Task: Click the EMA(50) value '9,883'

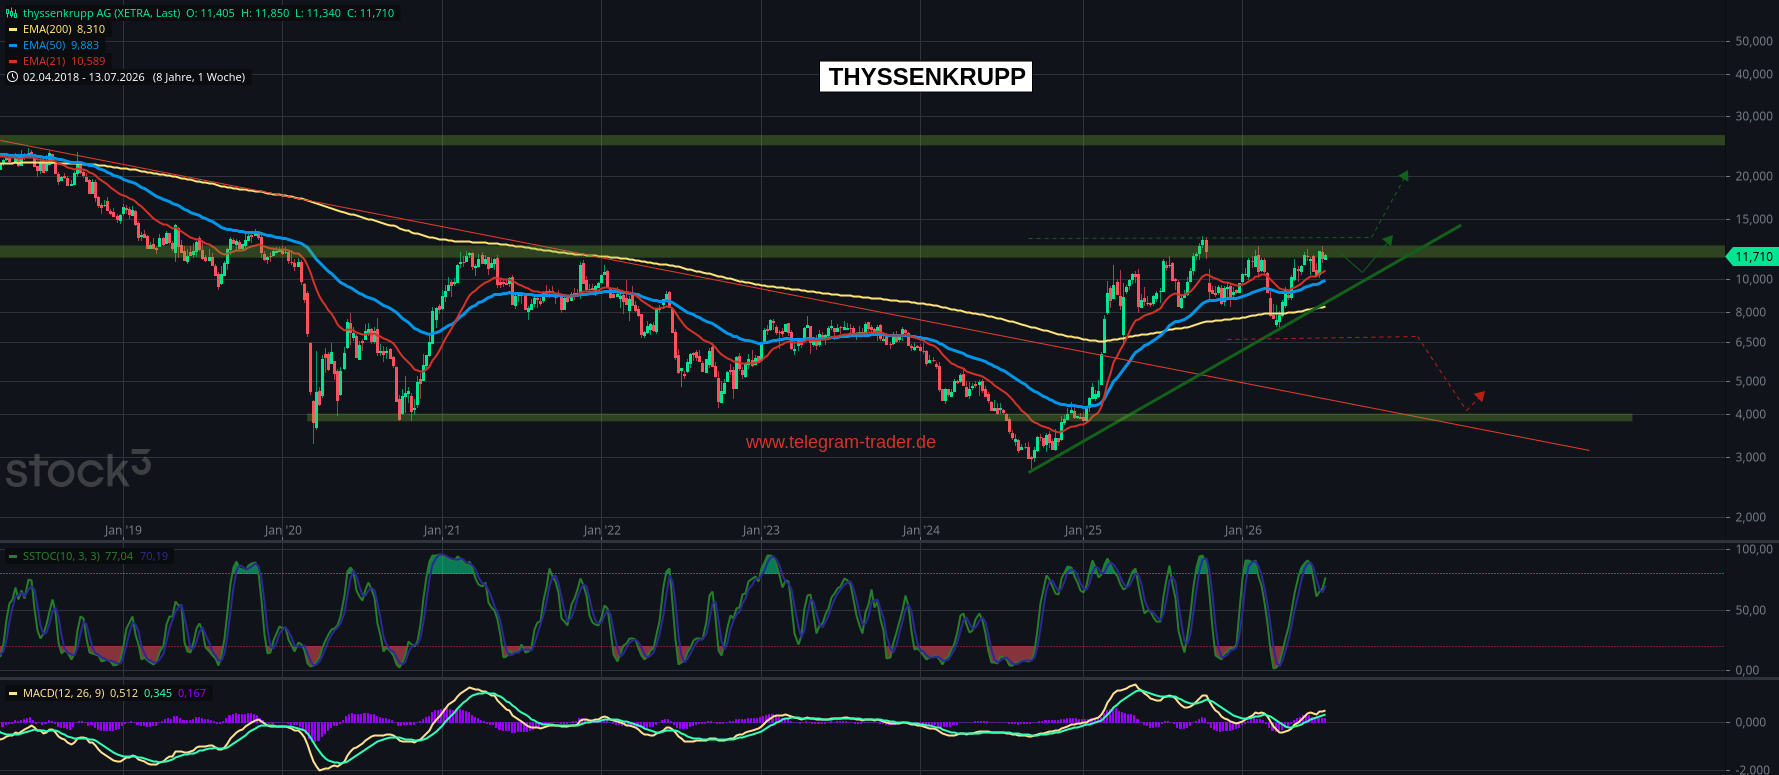Action: [x=85, y=45]
